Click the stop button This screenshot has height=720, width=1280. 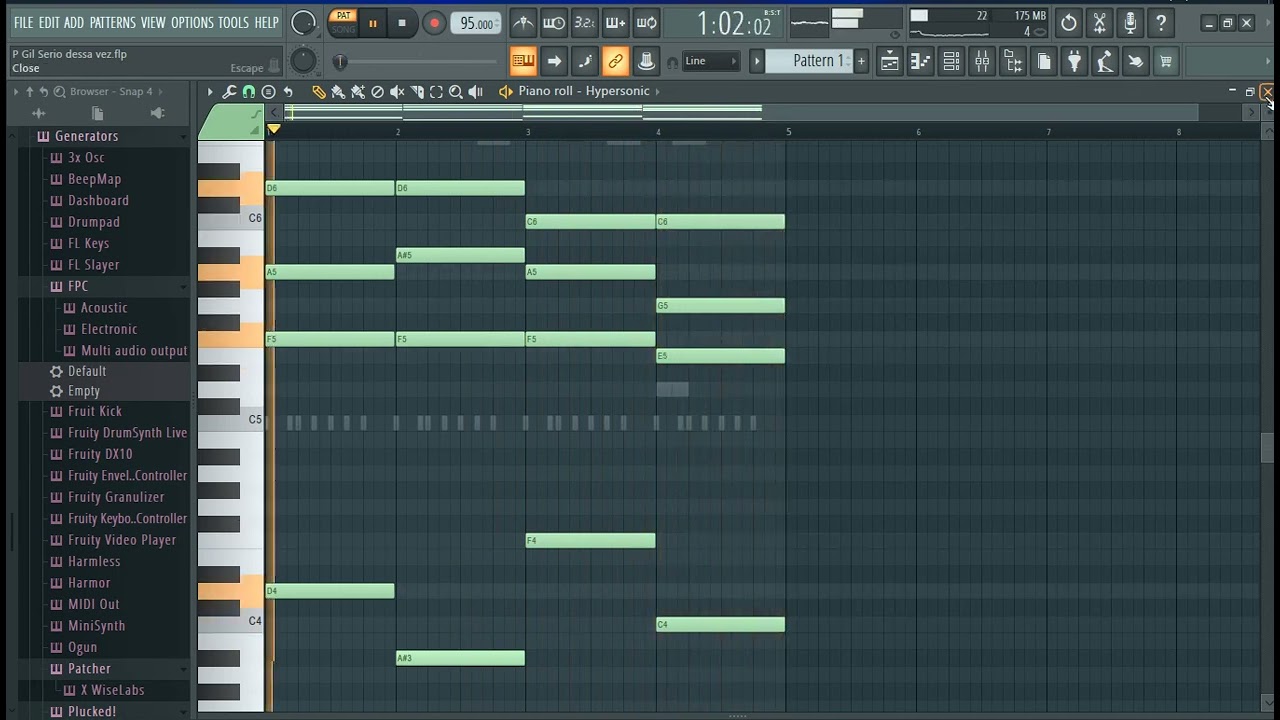click(402, 23)
